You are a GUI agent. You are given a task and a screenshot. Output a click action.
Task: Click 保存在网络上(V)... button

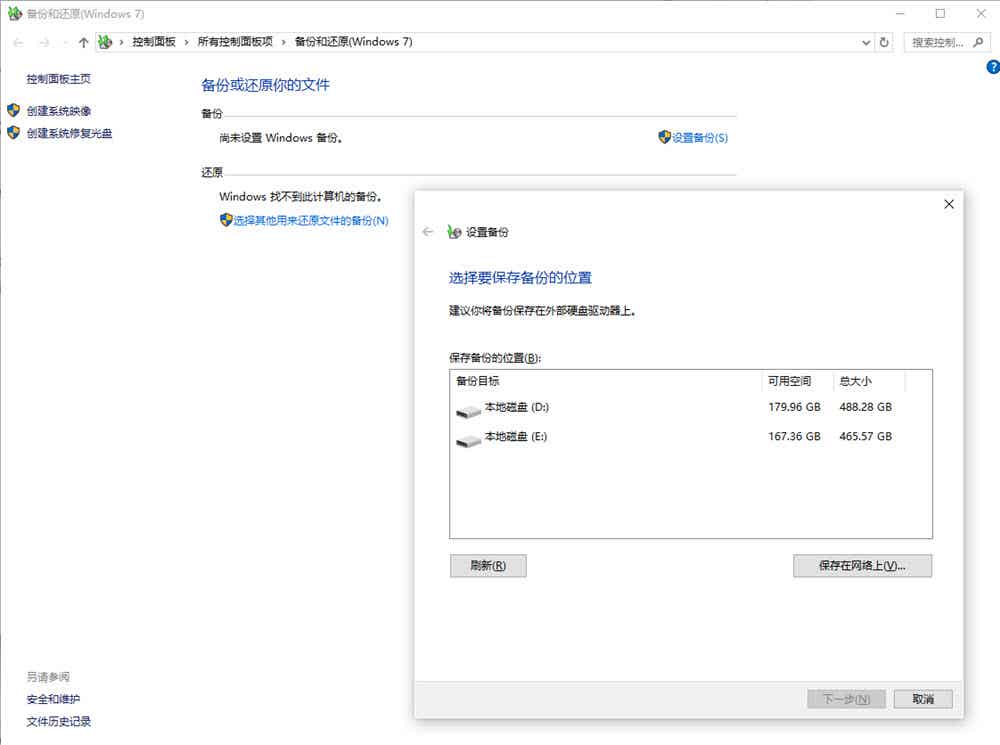862,566
